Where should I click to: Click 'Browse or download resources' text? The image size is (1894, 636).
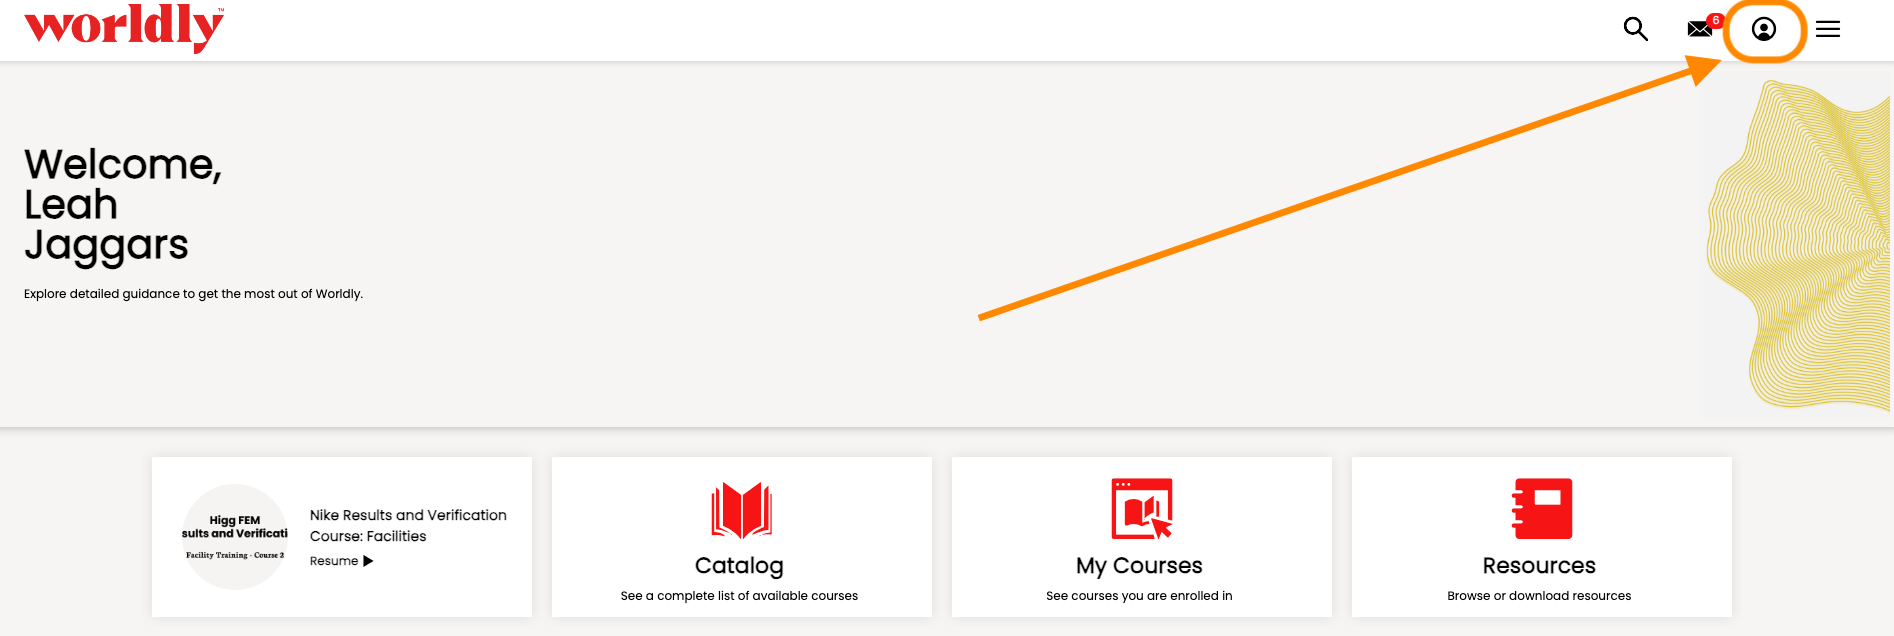(1539, 596)
